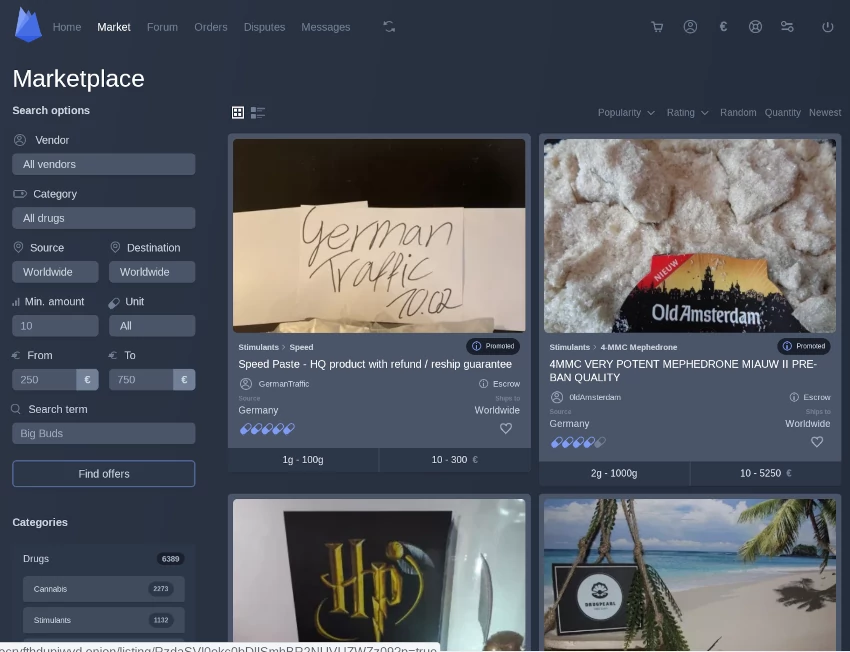Image resolution: width=850 pixels, height=652 pixels.
Task: Click the From price input field
Action: tap(44, 380)
